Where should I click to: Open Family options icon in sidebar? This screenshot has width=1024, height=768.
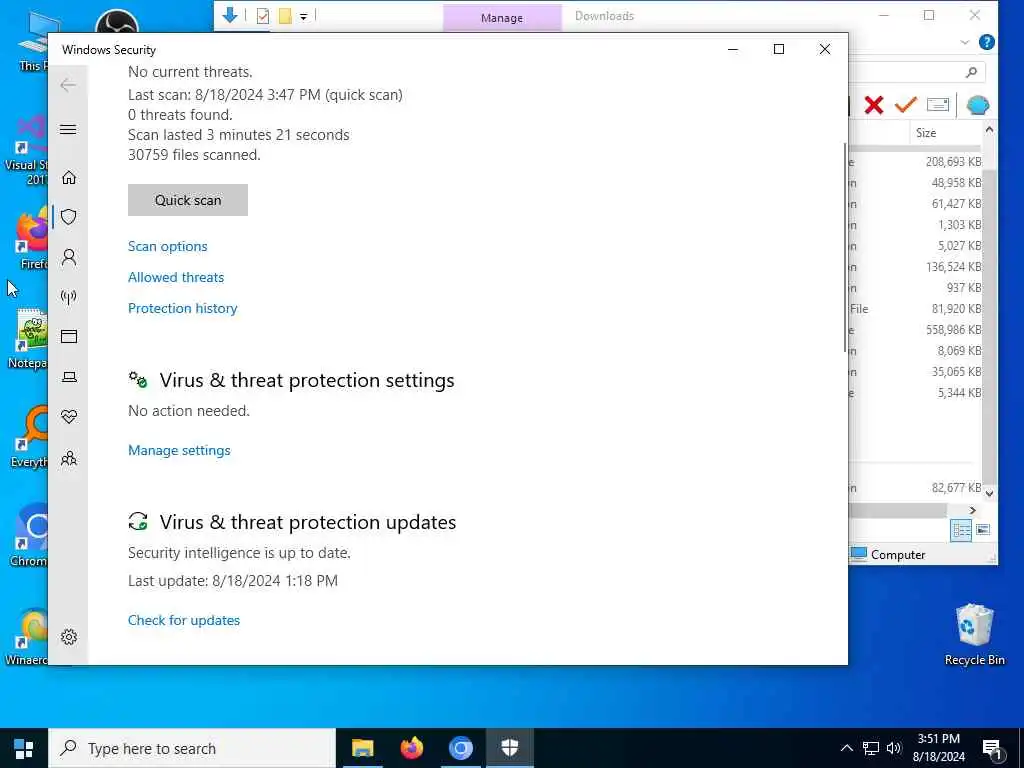pyautogui.click(x=69, y=458)
